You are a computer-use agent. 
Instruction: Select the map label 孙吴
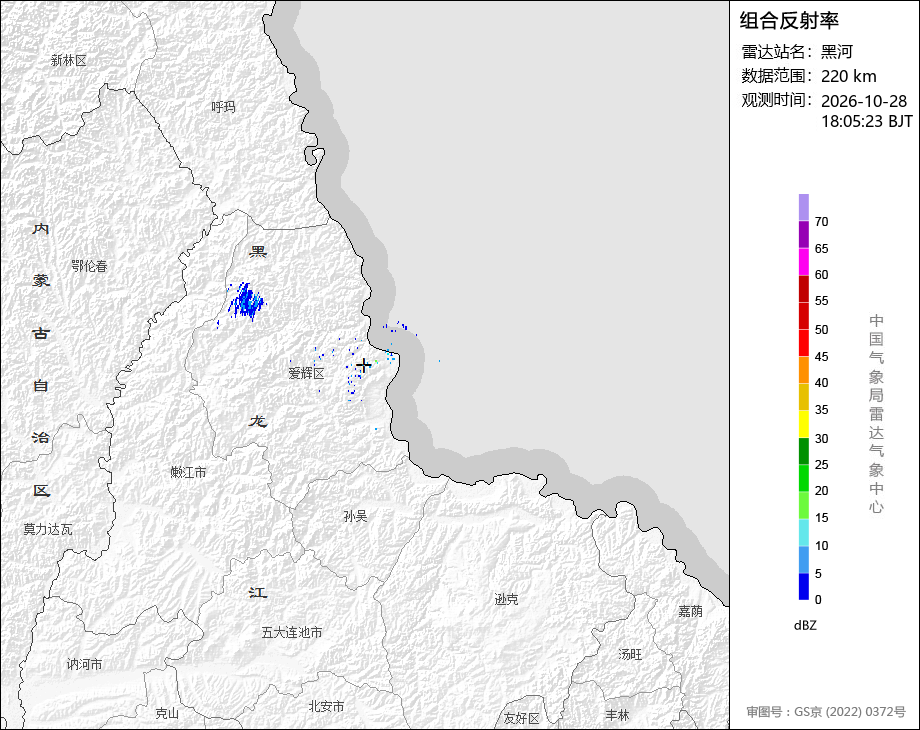point(356,516)
